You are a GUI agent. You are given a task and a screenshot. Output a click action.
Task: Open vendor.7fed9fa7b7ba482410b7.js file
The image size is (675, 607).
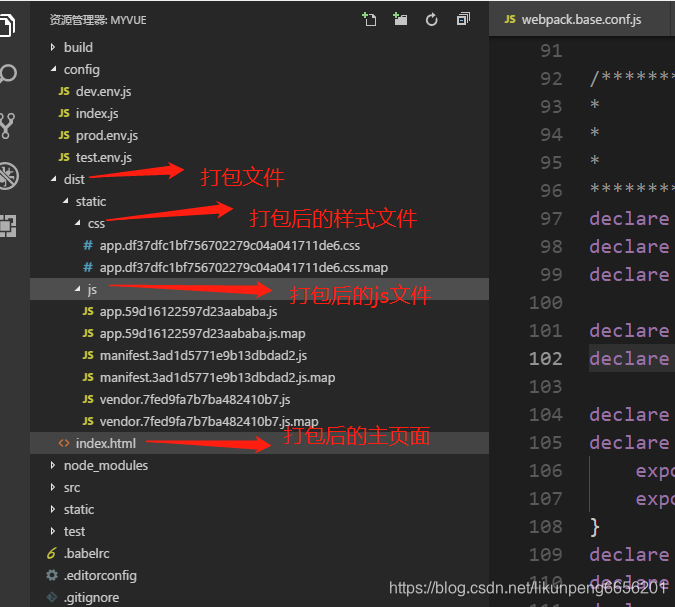259,400
